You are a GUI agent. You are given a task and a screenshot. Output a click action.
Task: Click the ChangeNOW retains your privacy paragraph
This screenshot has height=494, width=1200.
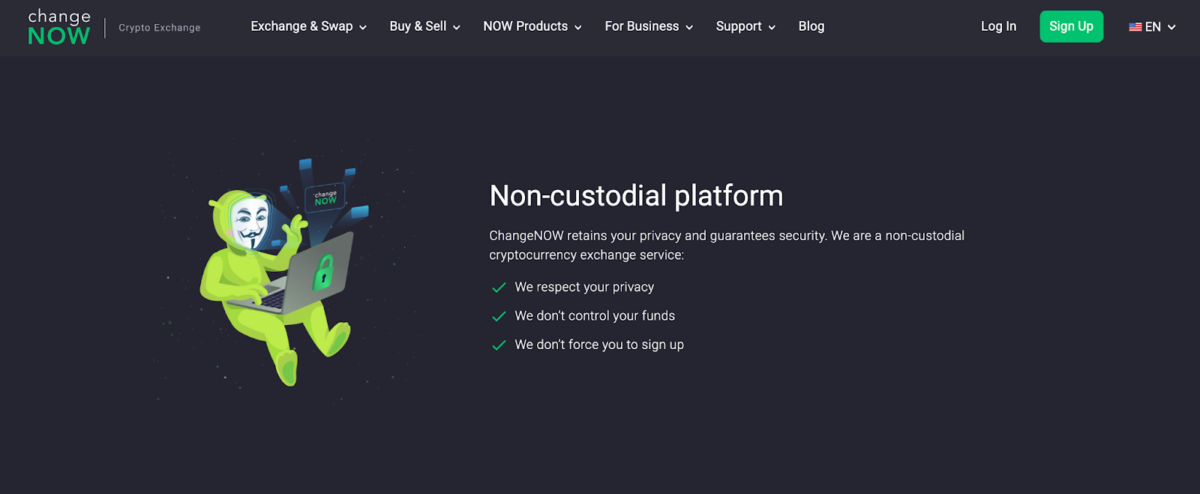point(727,245)
